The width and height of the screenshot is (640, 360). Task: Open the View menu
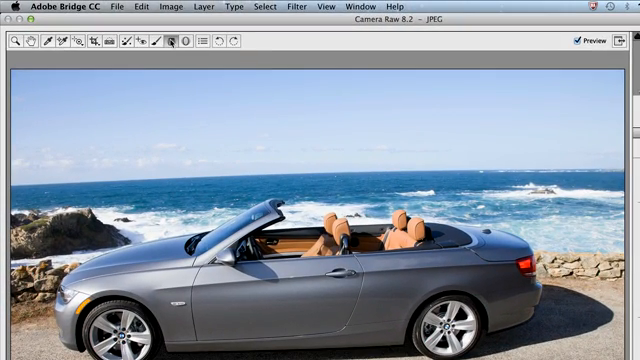coord(326,7)
